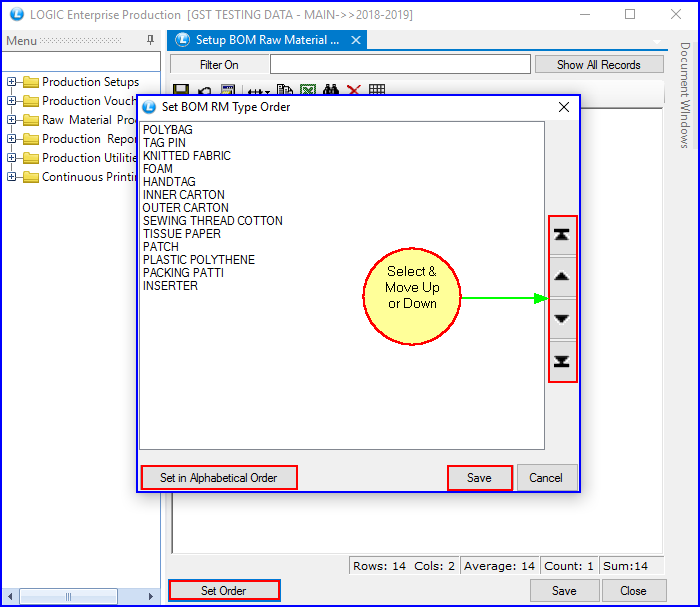Click the menu panel scrollbar right arrow
The height and width of the screenshot is (607, 700).
coord(151,596)
